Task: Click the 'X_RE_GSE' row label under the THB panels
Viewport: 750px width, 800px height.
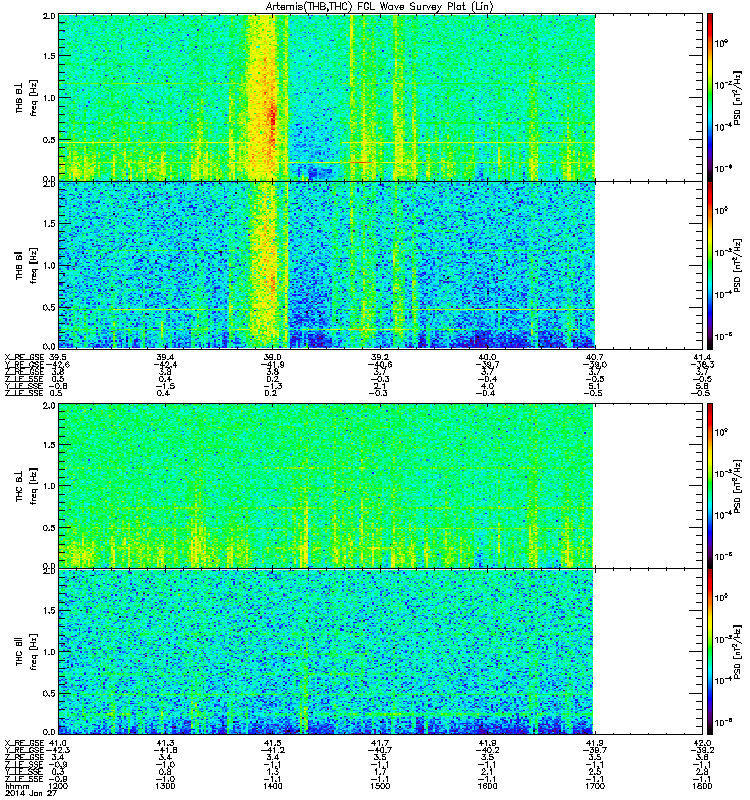Action: [x=24, y=357]
